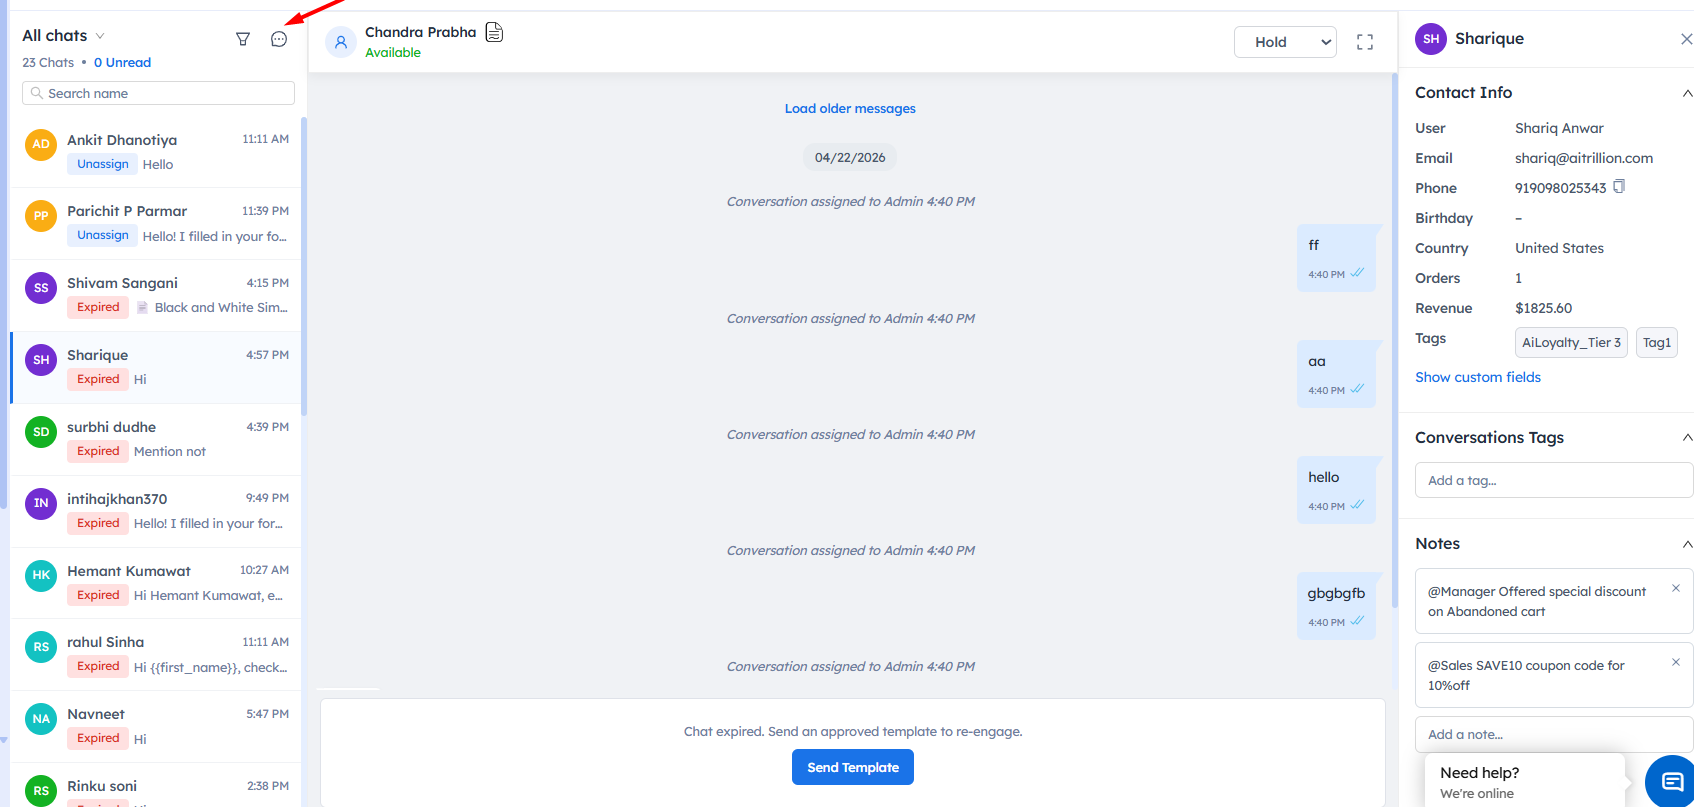Collapse the Notes section
This screenshot has width=1694, height=807.
click(1686, 544)
